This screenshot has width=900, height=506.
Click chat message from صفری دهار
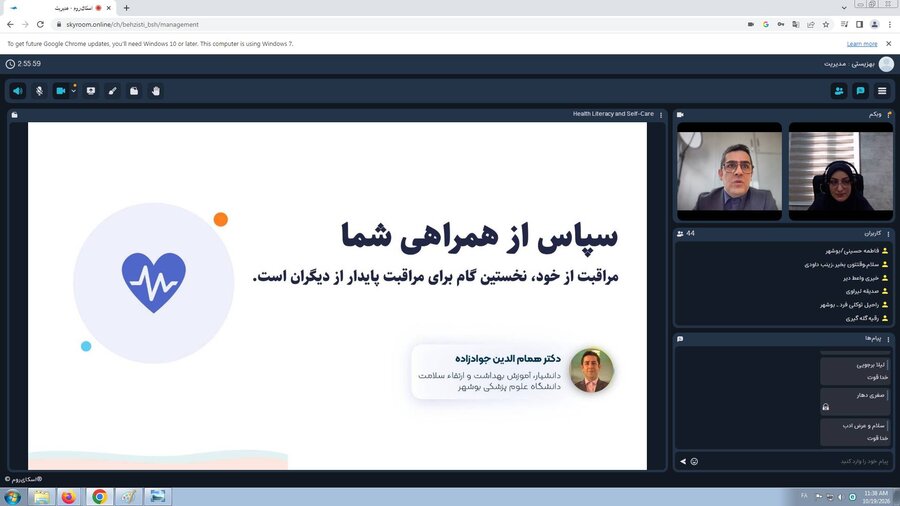tap(855, 401)
